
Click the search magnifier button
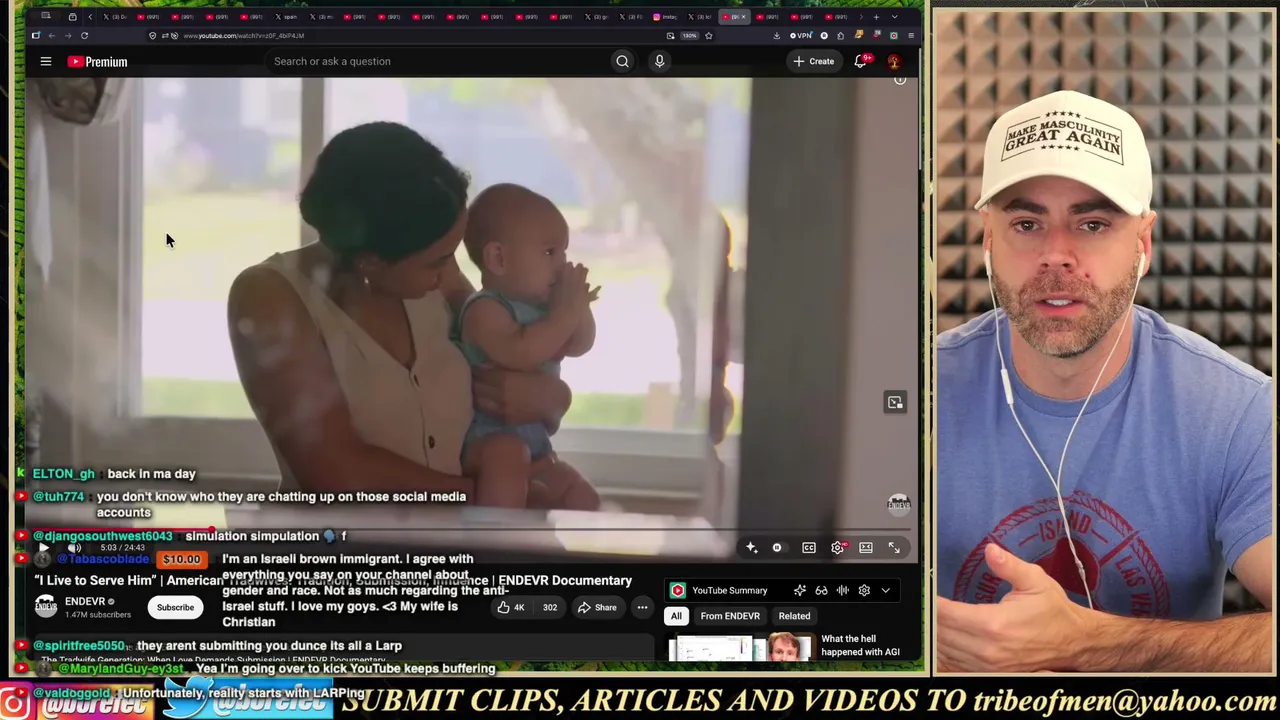[622, 61]
